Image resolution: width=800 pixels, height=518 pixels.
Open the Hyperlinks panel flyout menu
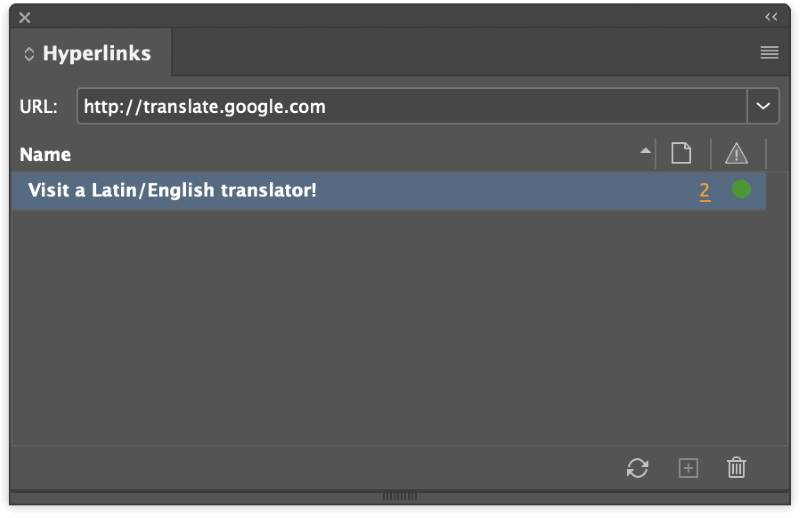[769, 52]
